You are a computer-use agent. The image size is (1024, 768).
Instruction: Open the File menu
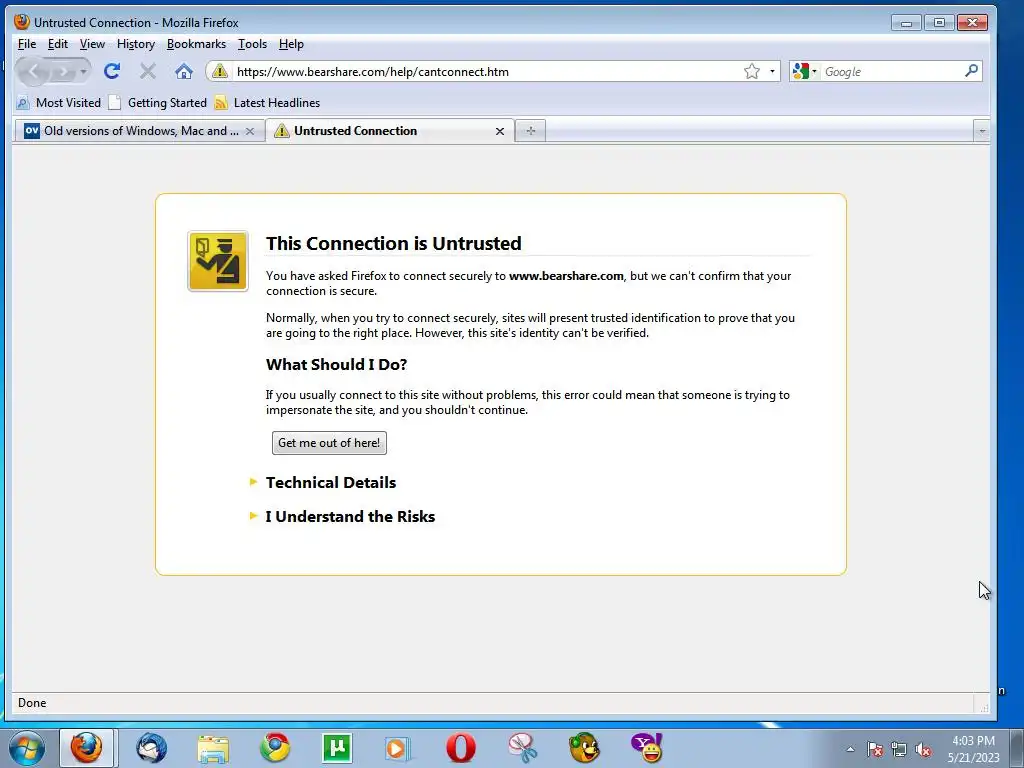point(27,44)
